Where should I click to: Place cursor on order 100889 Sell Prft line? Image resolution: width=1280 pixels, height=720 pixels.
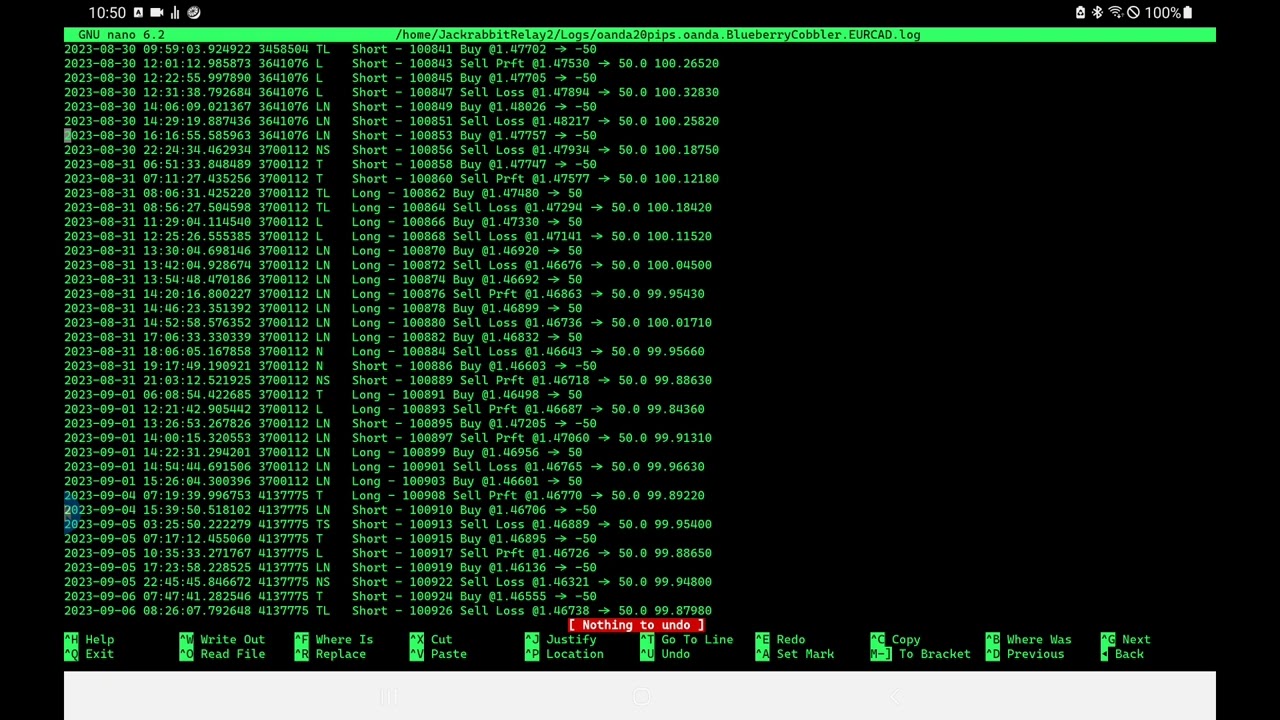point(388,380)
